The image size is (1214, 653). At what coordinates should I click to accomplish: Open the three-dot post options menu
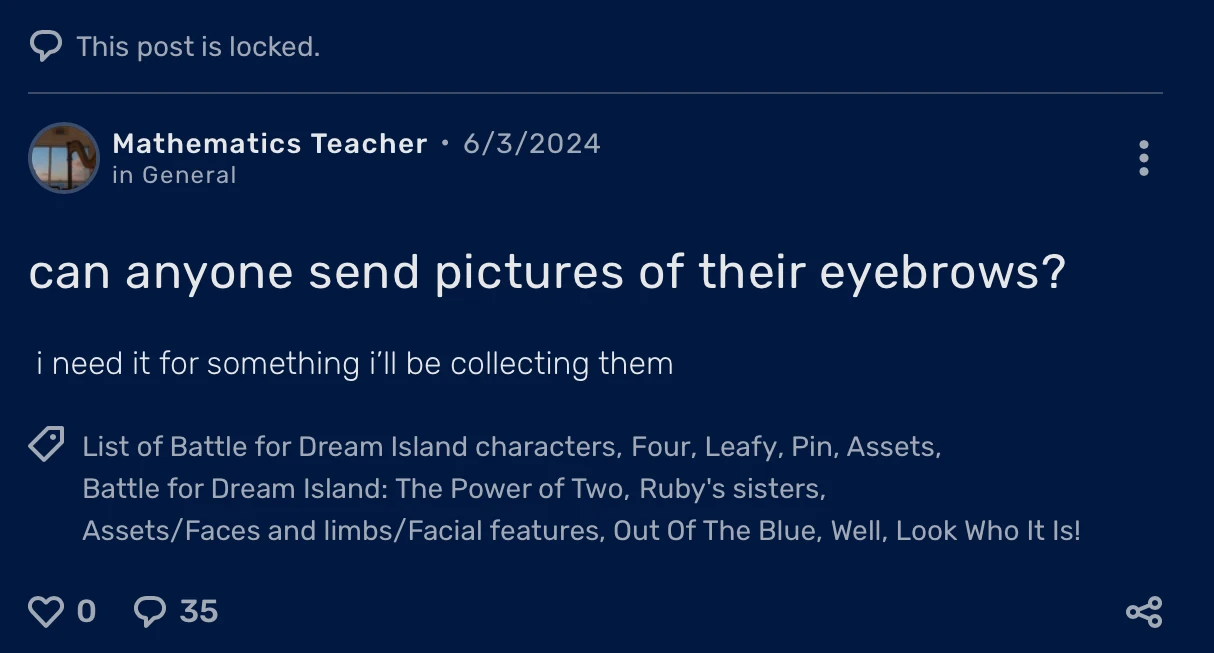(x=1143, y=158)
